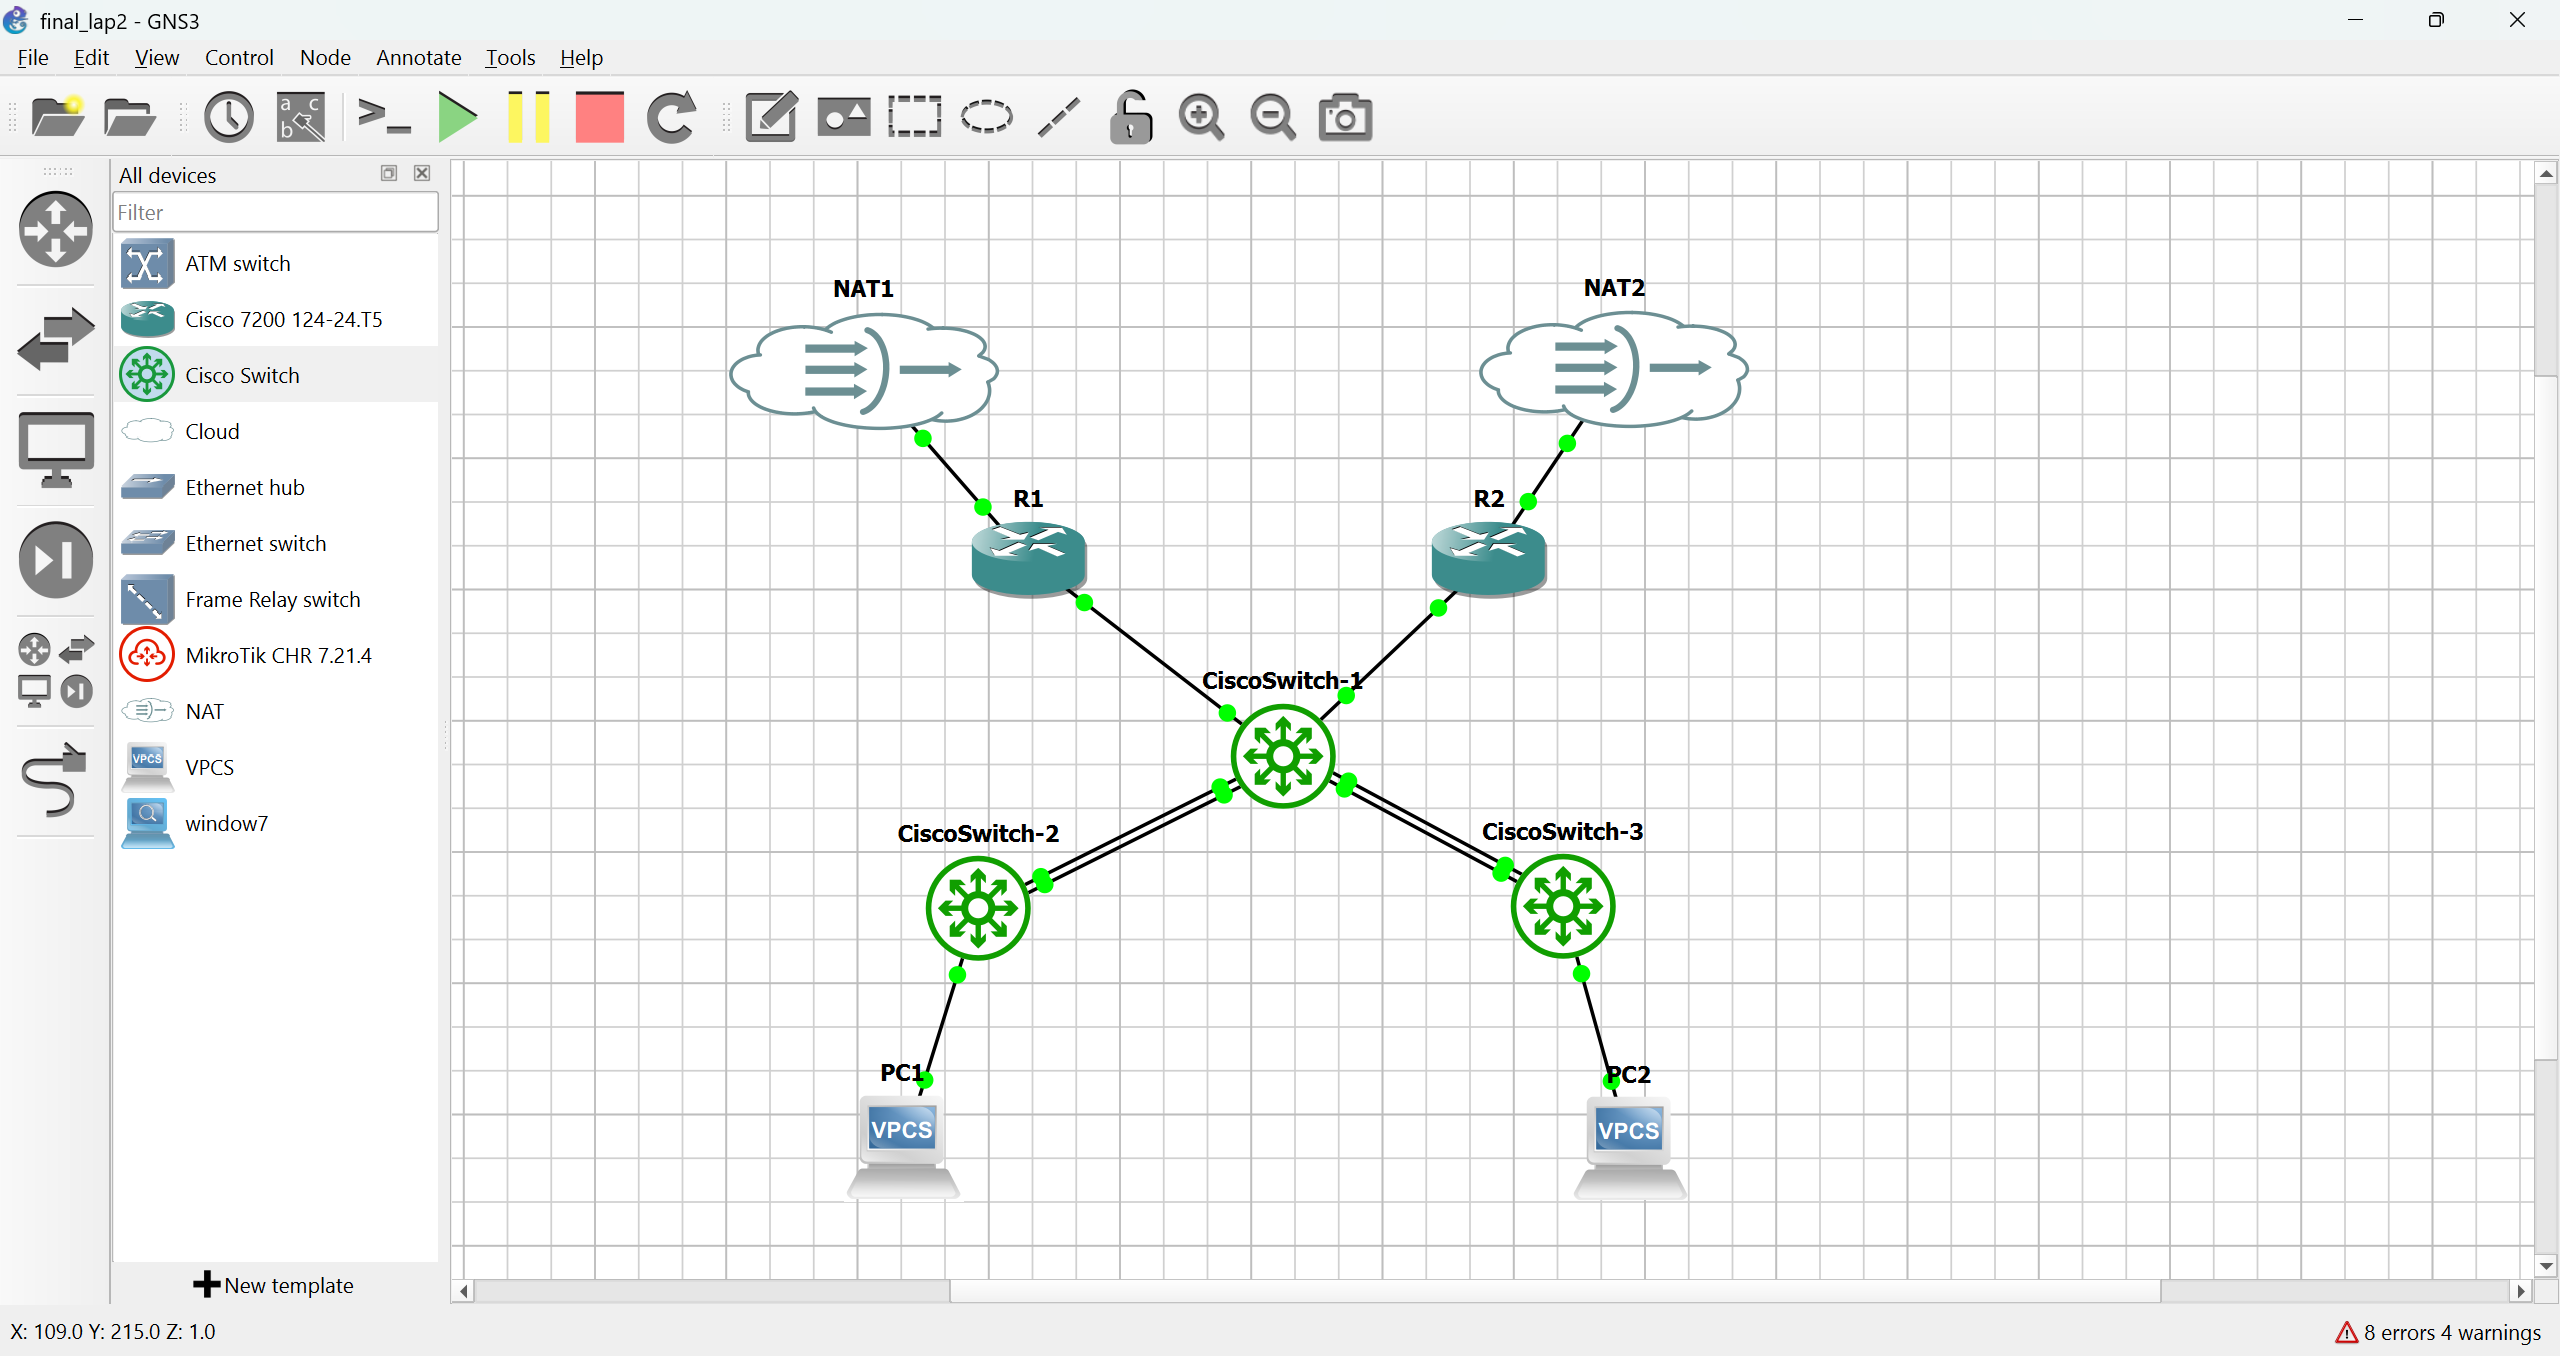The image size is (2560, 1356).
Task: Suspend all nodes with yellow pause
Action: [x=529, y=117]
